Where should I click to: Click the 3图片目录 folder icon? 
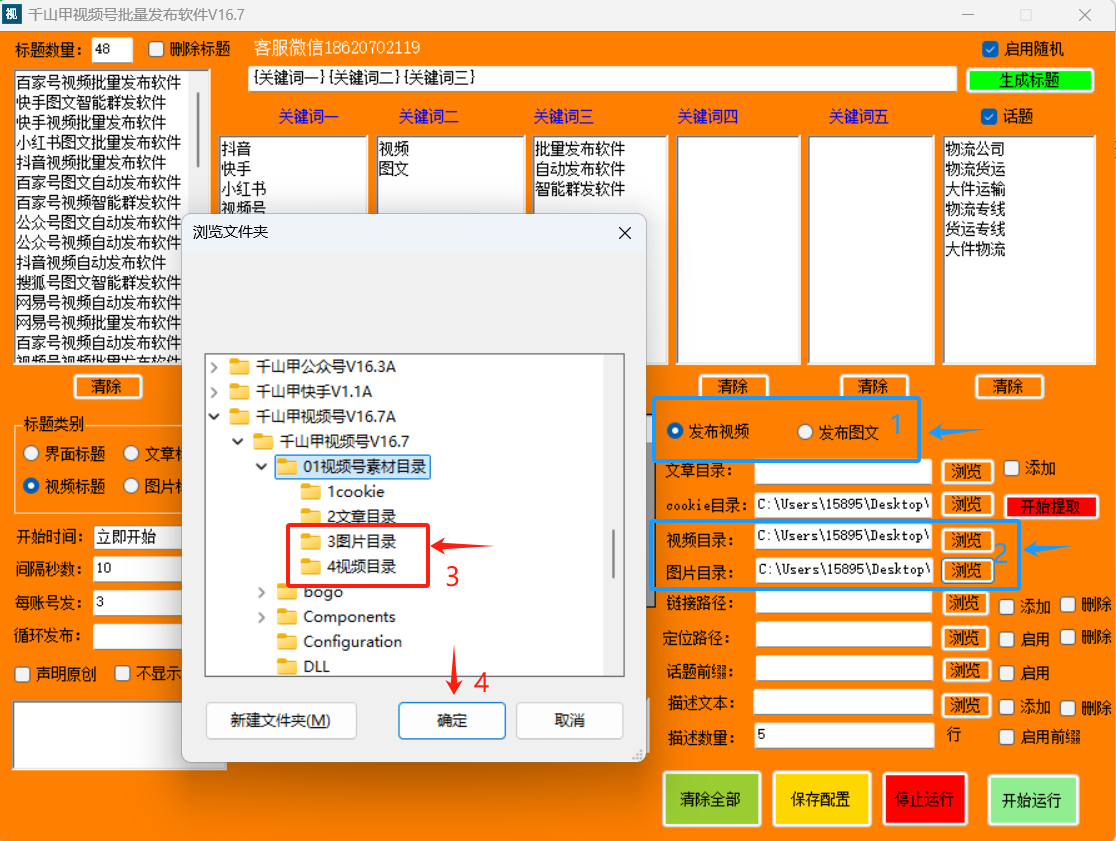(x=310, y=541)
